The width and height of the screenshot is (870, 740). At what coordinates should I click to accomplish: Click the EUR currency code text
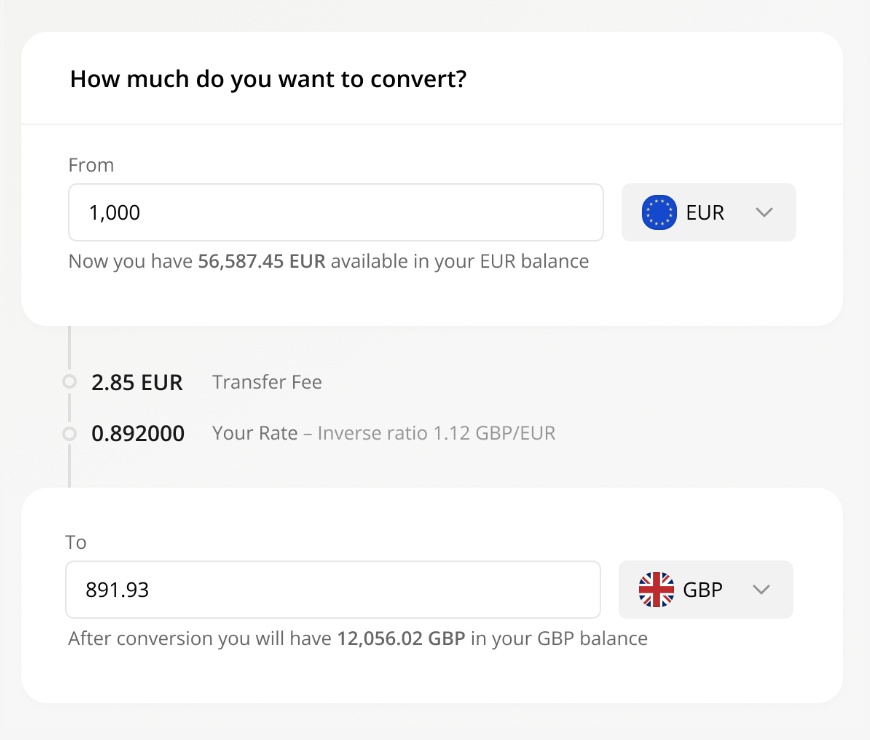pyautogui.click(x=705, y=212)
